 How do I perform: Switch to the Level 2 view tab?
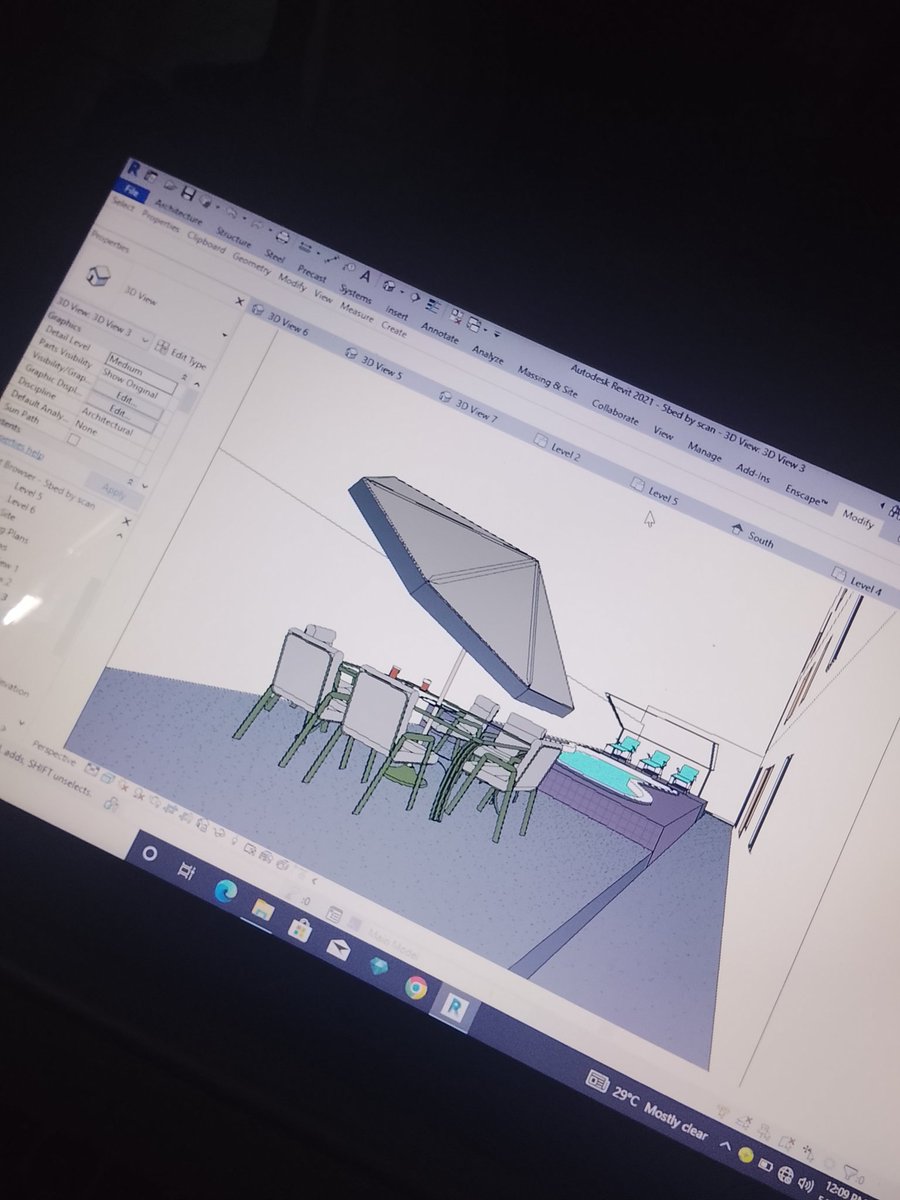pos(558,448)
